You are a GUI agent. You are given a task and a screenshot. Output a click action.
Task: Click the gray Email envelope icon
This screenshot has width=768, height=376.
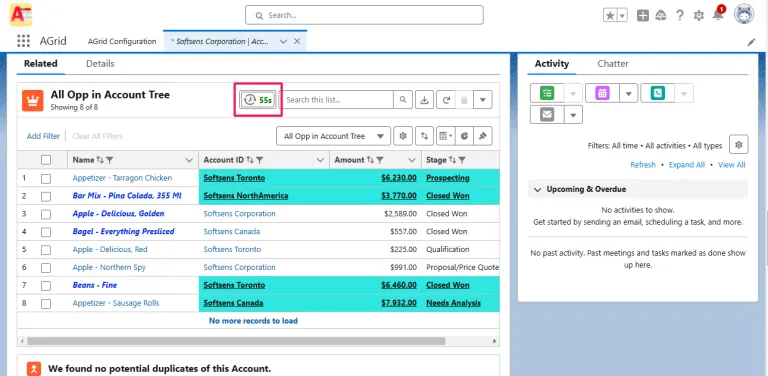tap(547, 115)
